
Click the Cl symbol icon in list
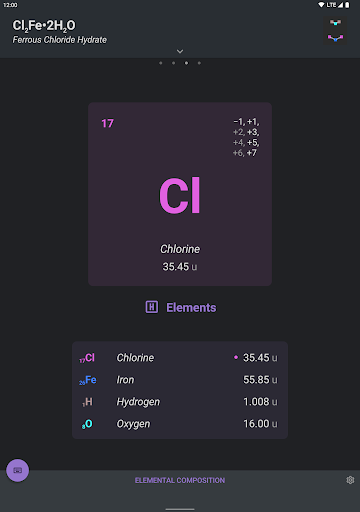pyautogui.click(x=87, y=358)
